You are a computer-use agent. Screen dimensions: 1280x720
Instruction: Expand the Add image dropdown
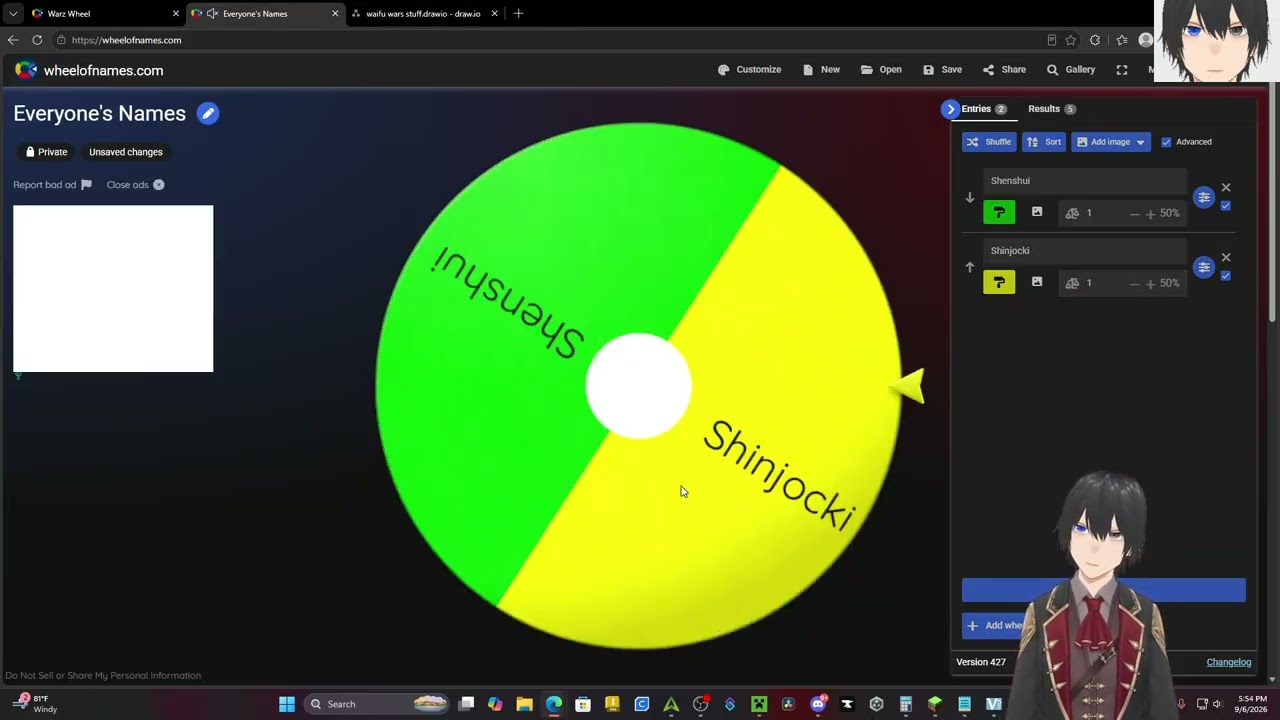click(x=1111, y=142)
